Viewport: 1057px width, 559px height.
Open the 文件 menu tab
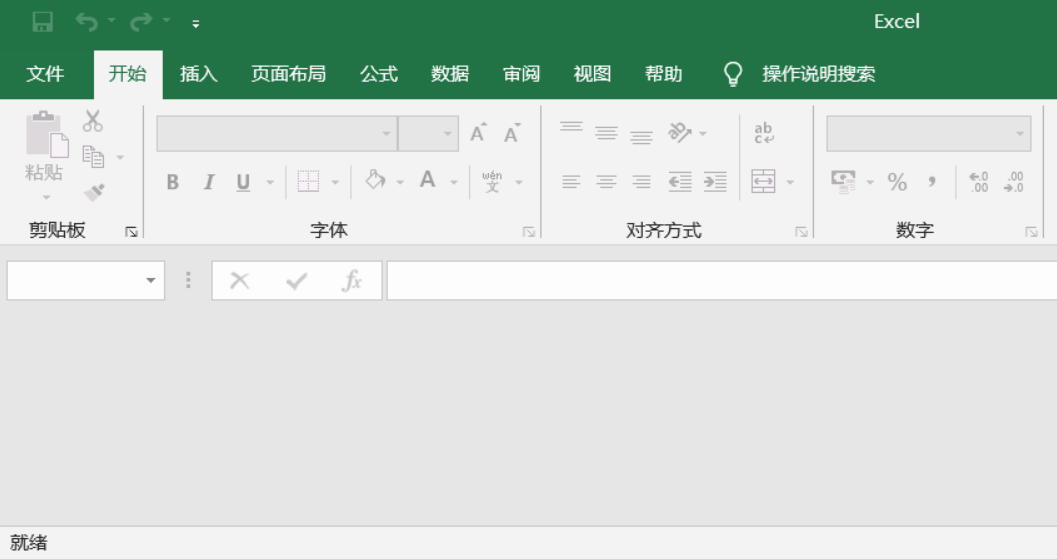tap(45, 73)
